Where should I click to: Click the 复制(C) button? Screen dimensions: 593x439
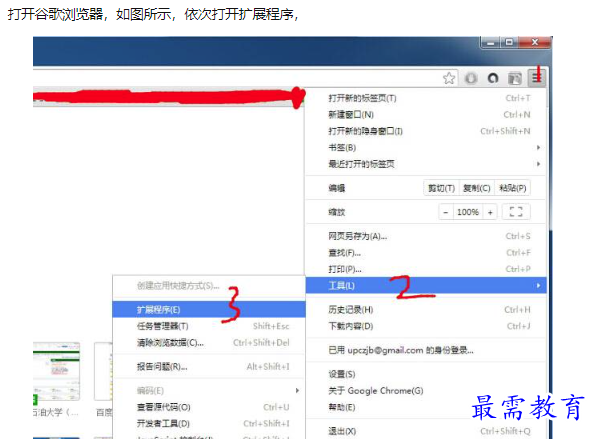tap(477, 188)
